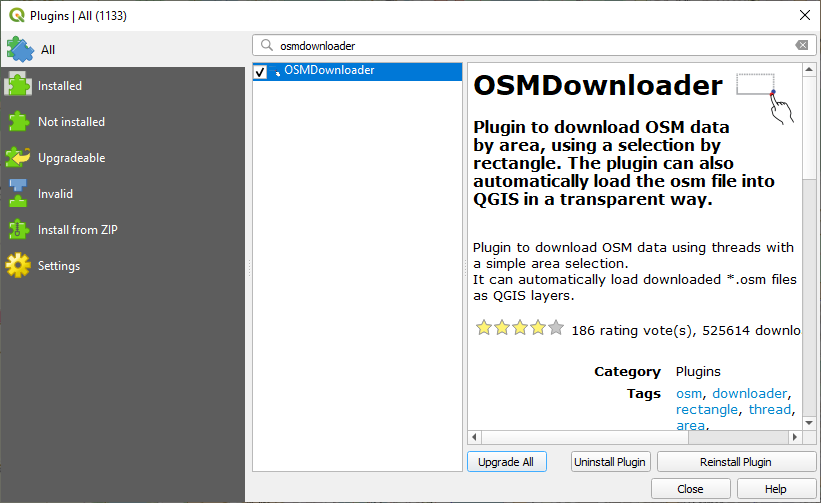Click the Install from ZIP icon
The height and width of the screenshot is (503, 821).
(x=18, y=229)
